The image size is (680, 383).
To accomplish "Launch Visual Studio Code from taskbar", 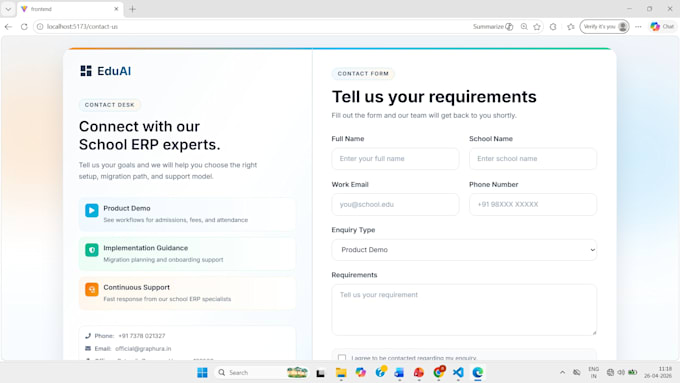I will point(458,373).
